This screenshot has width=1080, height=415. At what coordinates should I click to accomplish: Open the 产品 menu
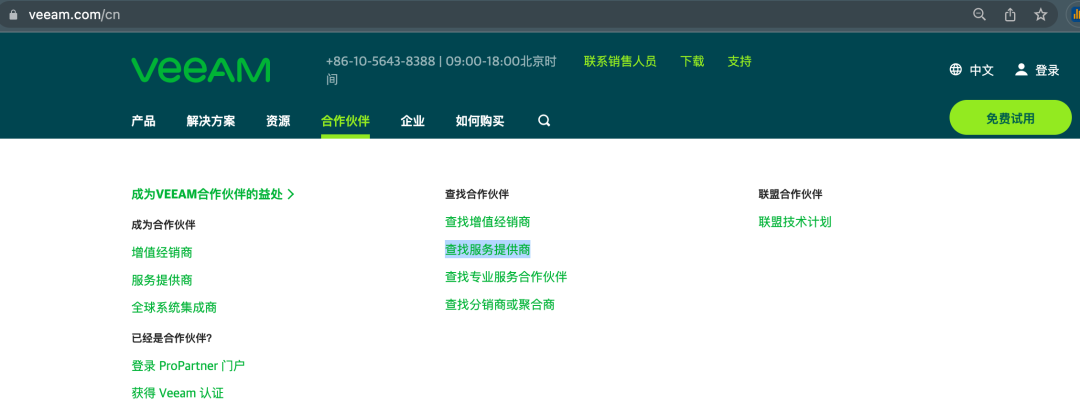pyautogui.click(x=143, y=121)
